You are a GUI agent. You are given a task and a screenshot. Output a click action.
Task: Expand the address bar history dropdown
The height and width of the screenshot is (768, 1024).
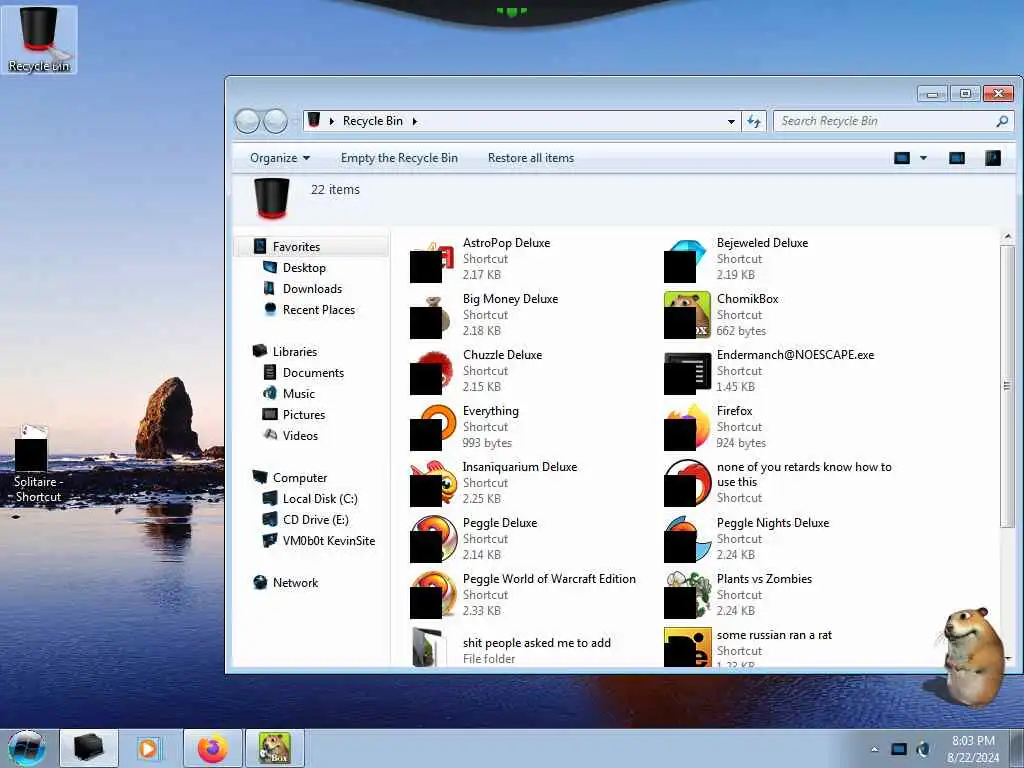coord(731,121)
